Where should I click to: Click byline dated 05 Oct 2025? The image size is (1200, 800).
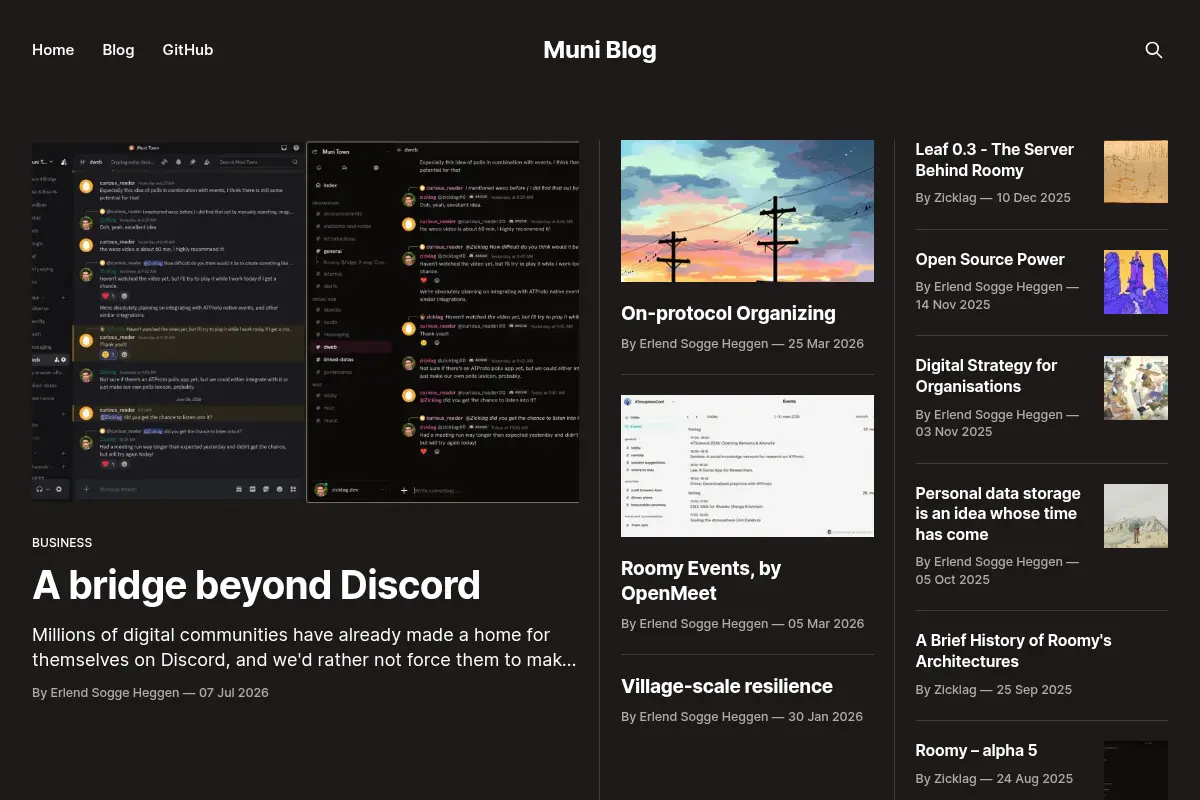(x=997, y=571)
